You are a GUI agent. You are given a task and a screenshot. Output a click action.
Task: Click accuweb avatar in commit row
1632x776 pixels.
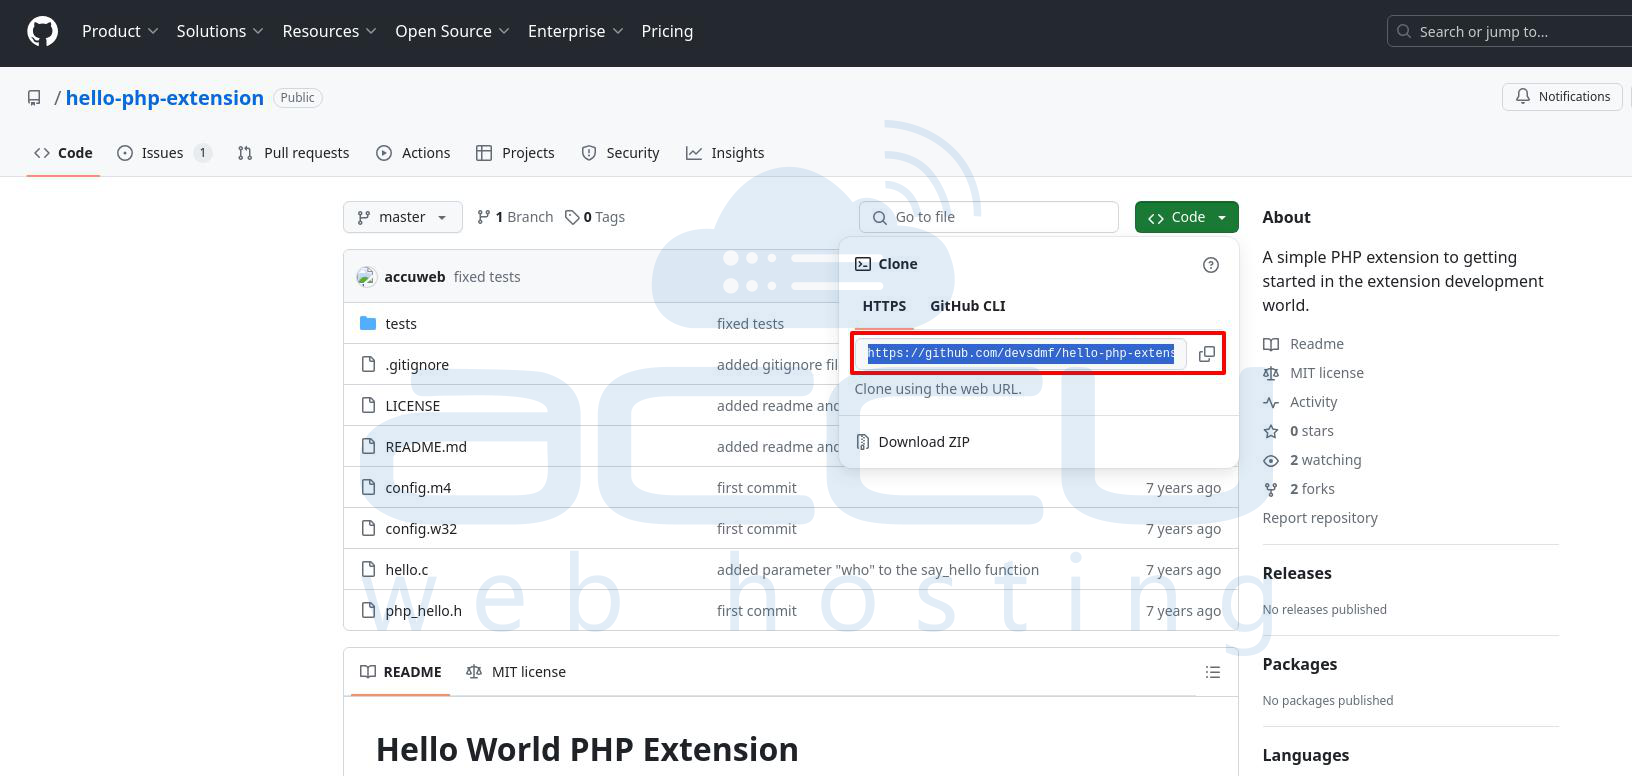[366, 277]
